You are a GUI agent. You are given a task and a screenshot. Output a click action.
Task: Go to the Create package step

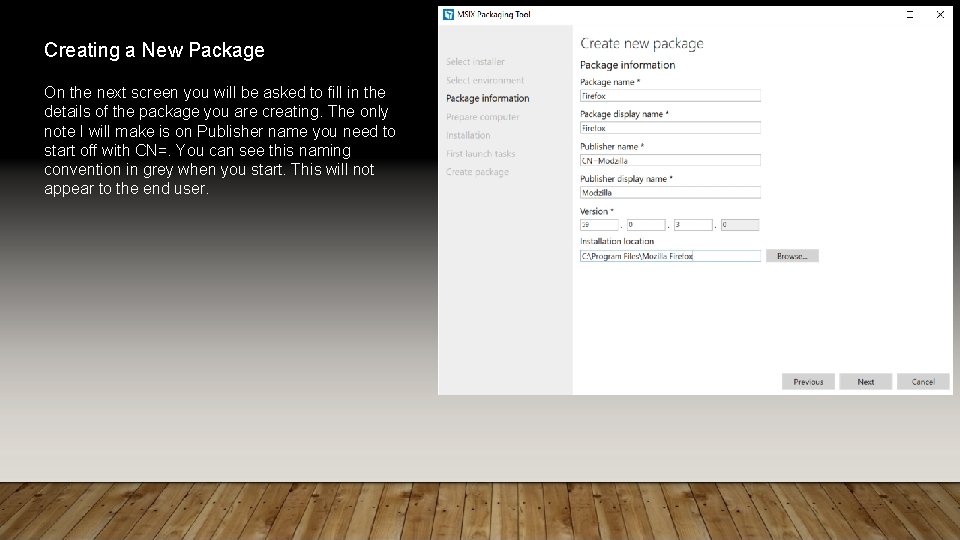[477, 172]
